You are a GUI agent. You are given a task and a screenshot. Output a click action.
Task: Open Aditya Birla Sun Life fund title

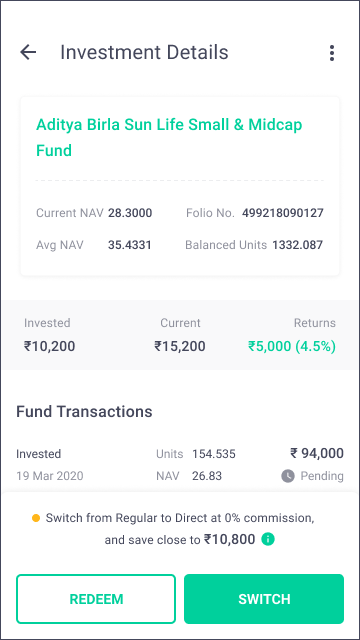click(x=169, y=137)
